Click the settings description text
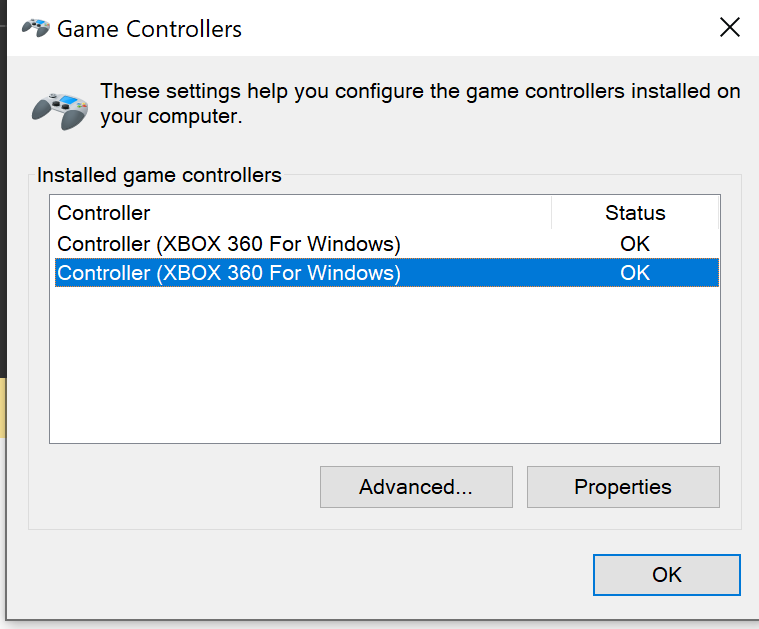 point(420,103)
